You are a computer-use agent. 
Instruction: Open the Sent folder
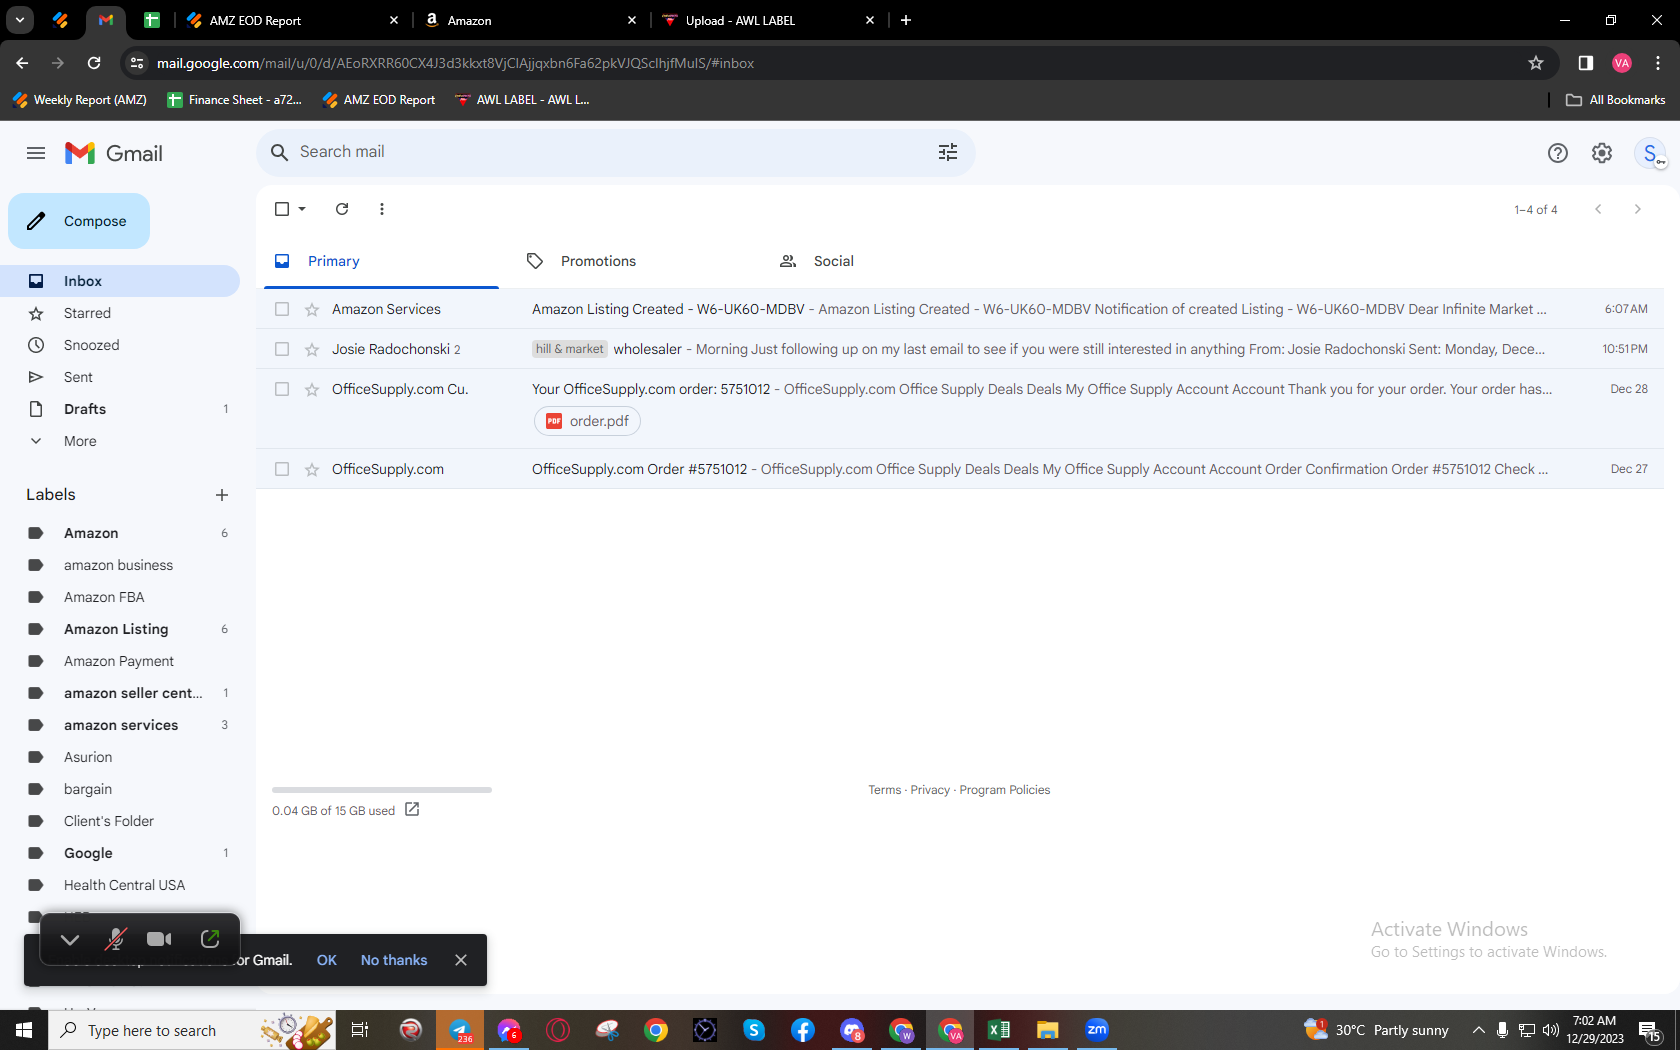pyautogui.click(x=120, y=377)
